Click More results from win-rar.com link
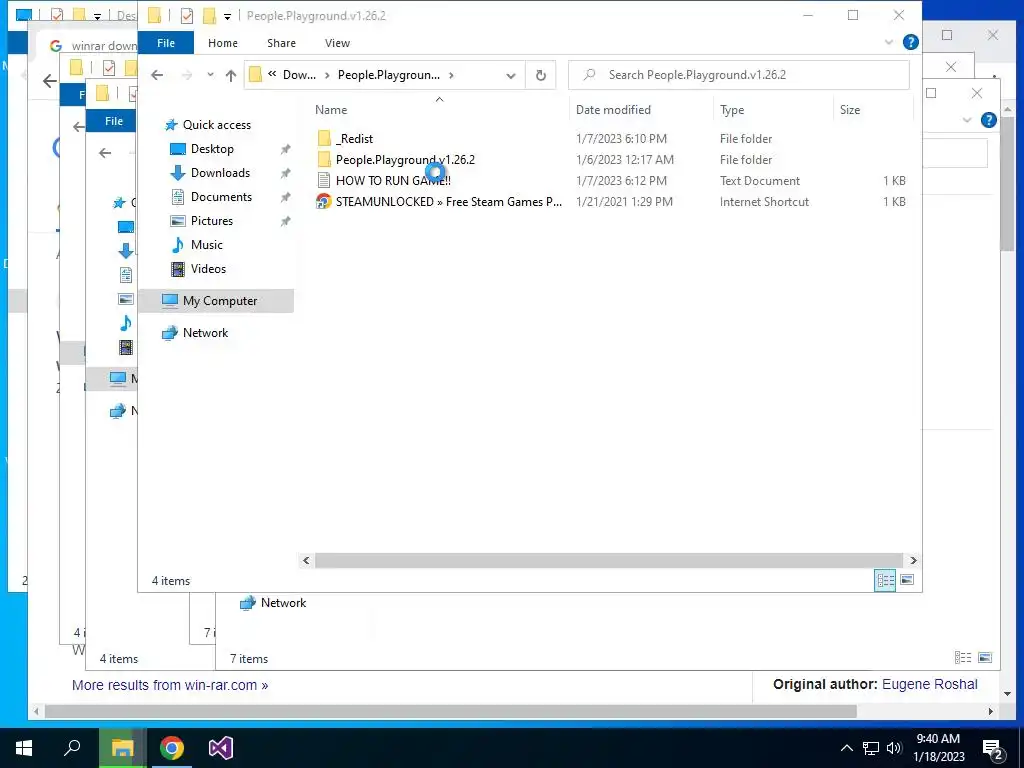Screen dimensions: 1024x768 click(x=170, y=685)
